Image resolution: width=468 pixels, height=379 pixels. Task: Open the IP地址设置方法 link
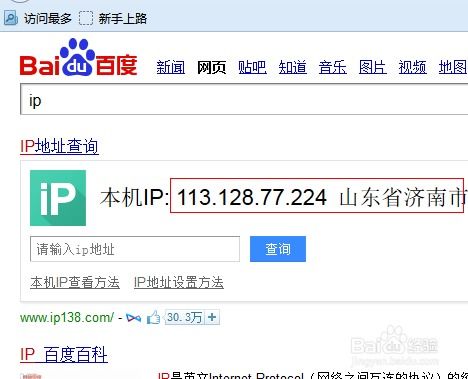tap(179, 282)
